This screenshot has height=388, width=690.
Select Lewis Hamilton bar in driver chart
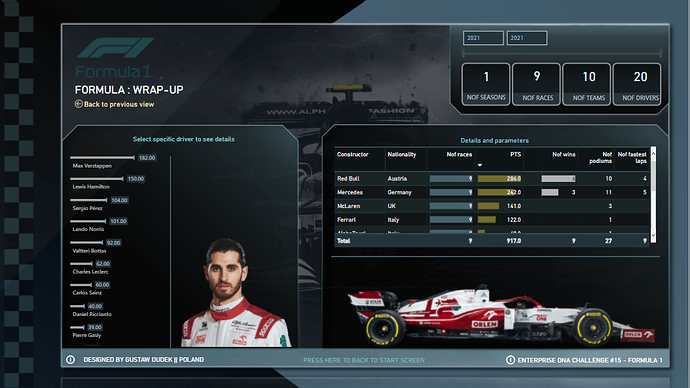tap(97, 179)
